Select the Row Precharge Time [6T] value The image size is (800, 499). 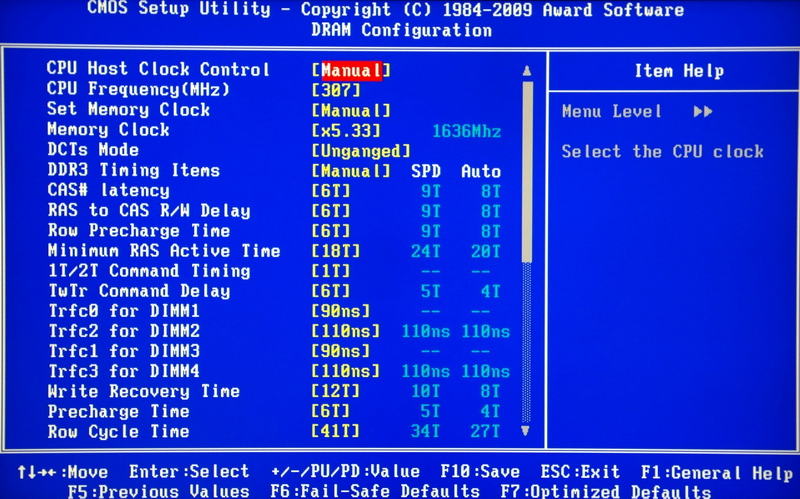pos(331,231)
